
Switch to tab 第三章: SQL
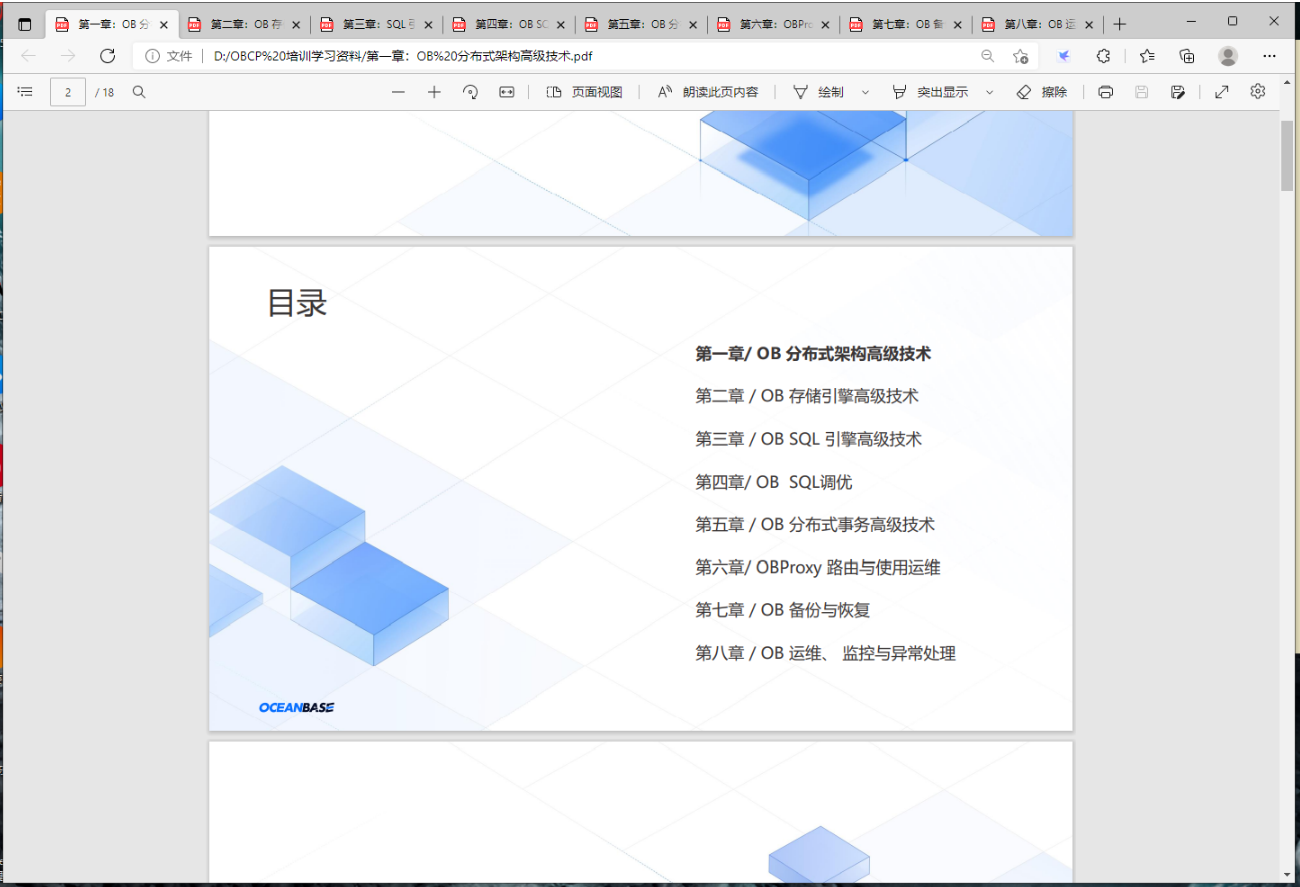point(377,25)
